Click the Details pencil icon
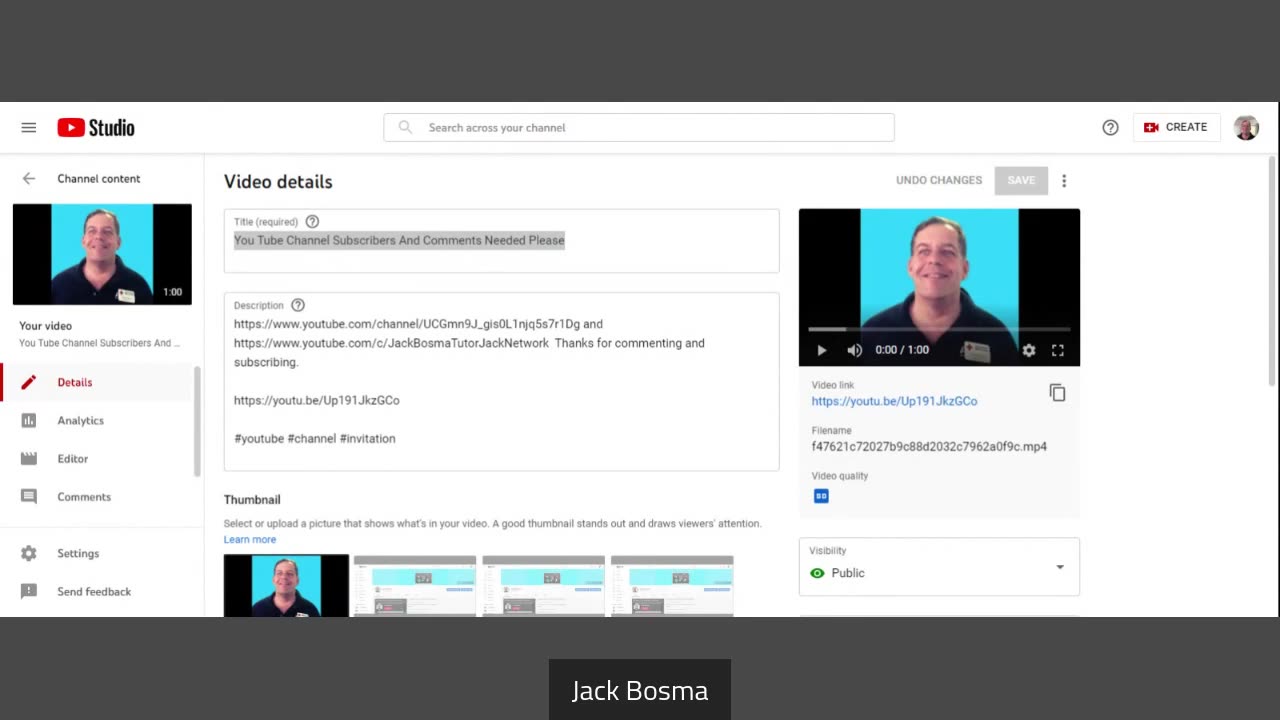The height and width of the screenshot is (720, 1280). click(29, 382)
